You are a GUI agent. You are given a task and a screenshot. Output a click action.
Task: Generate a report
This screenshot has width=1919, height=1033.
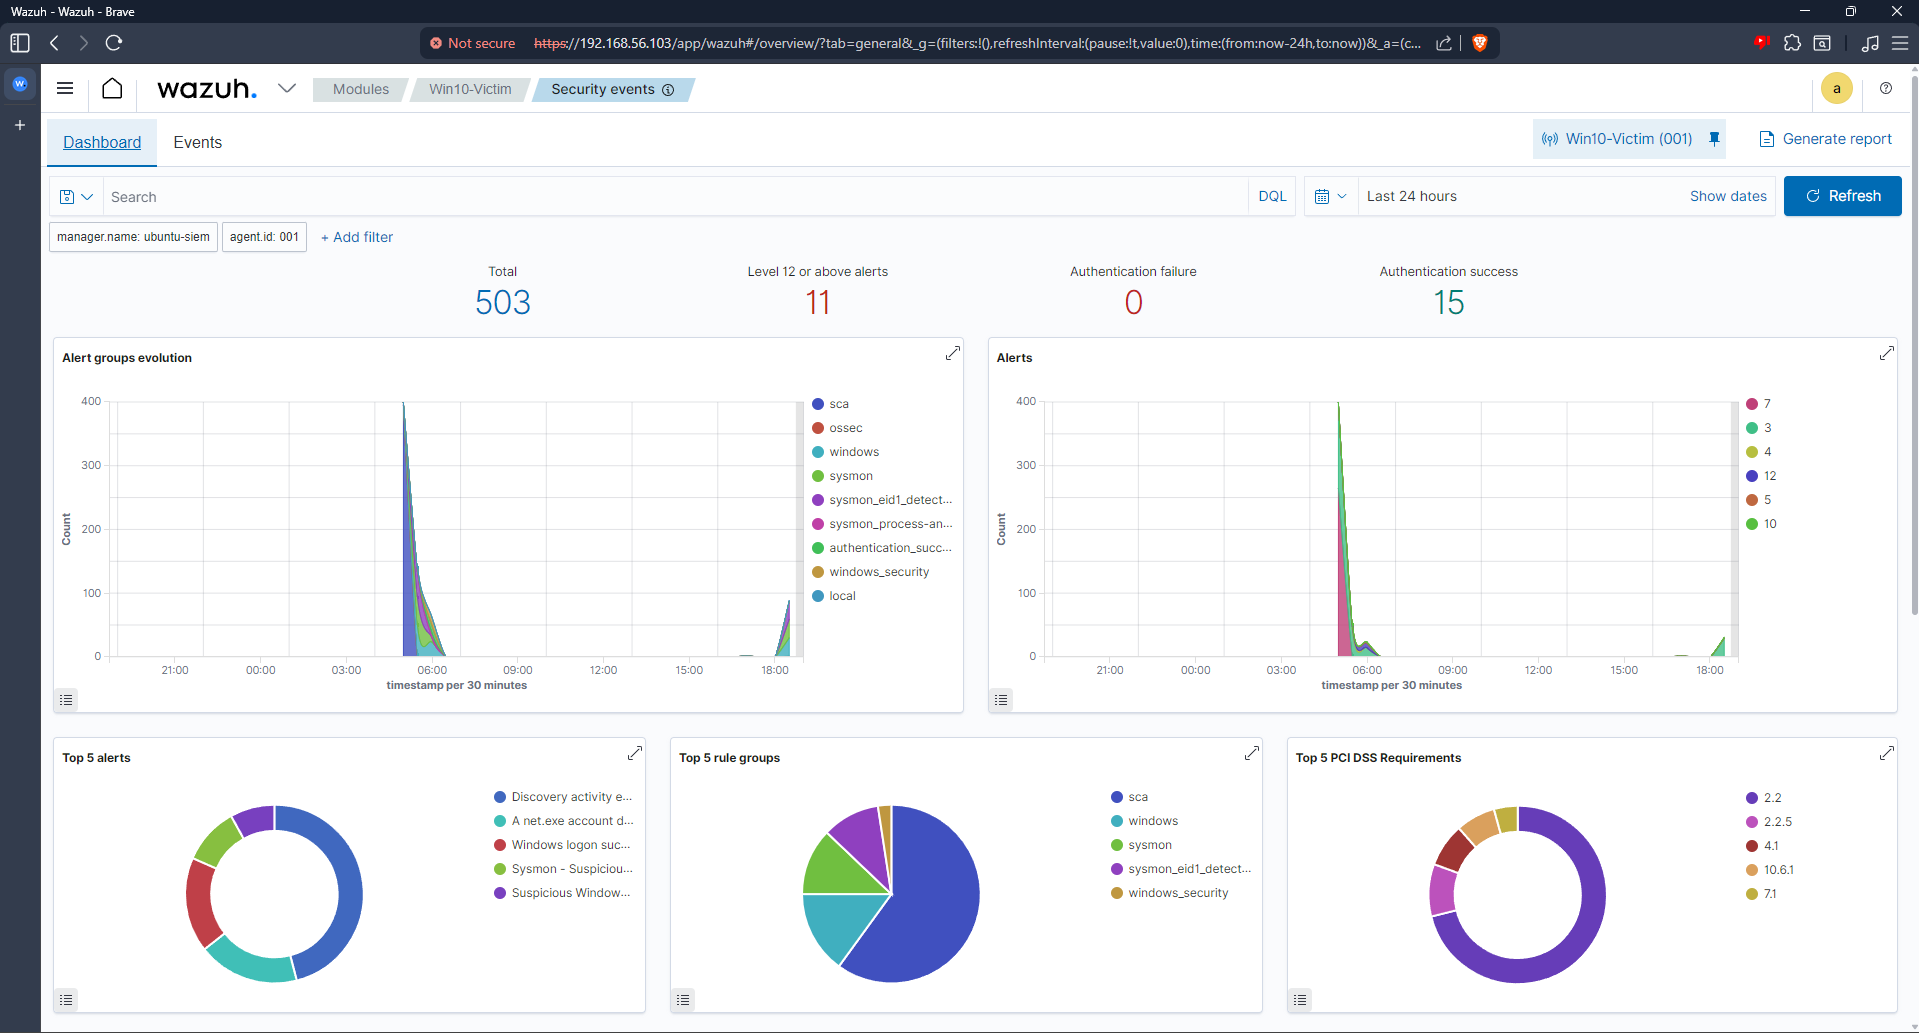pos(1825,139)
